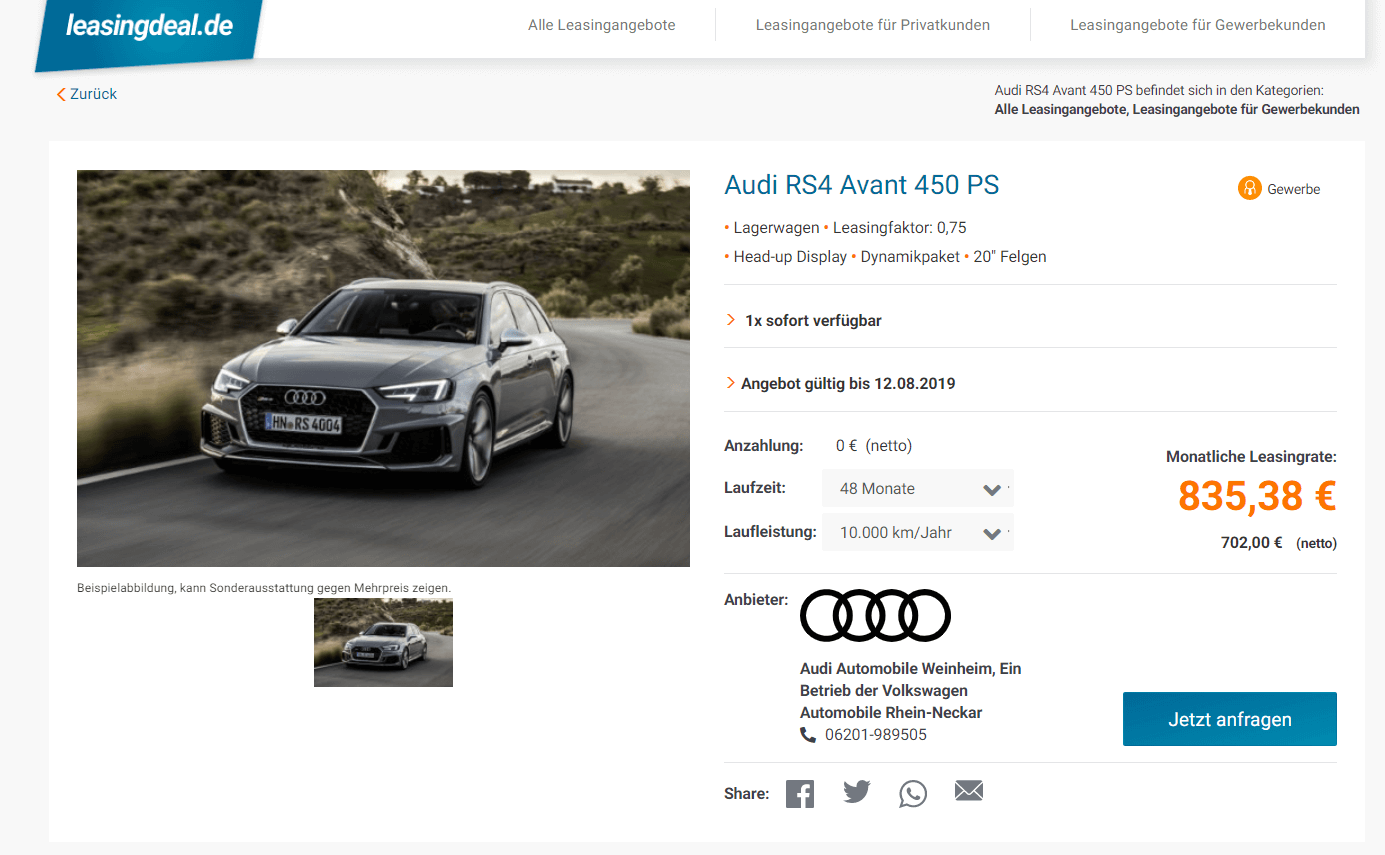Click the dealer phone number 06201-989505
Viewport: 1385px width, 855px height.
(876, 735)
